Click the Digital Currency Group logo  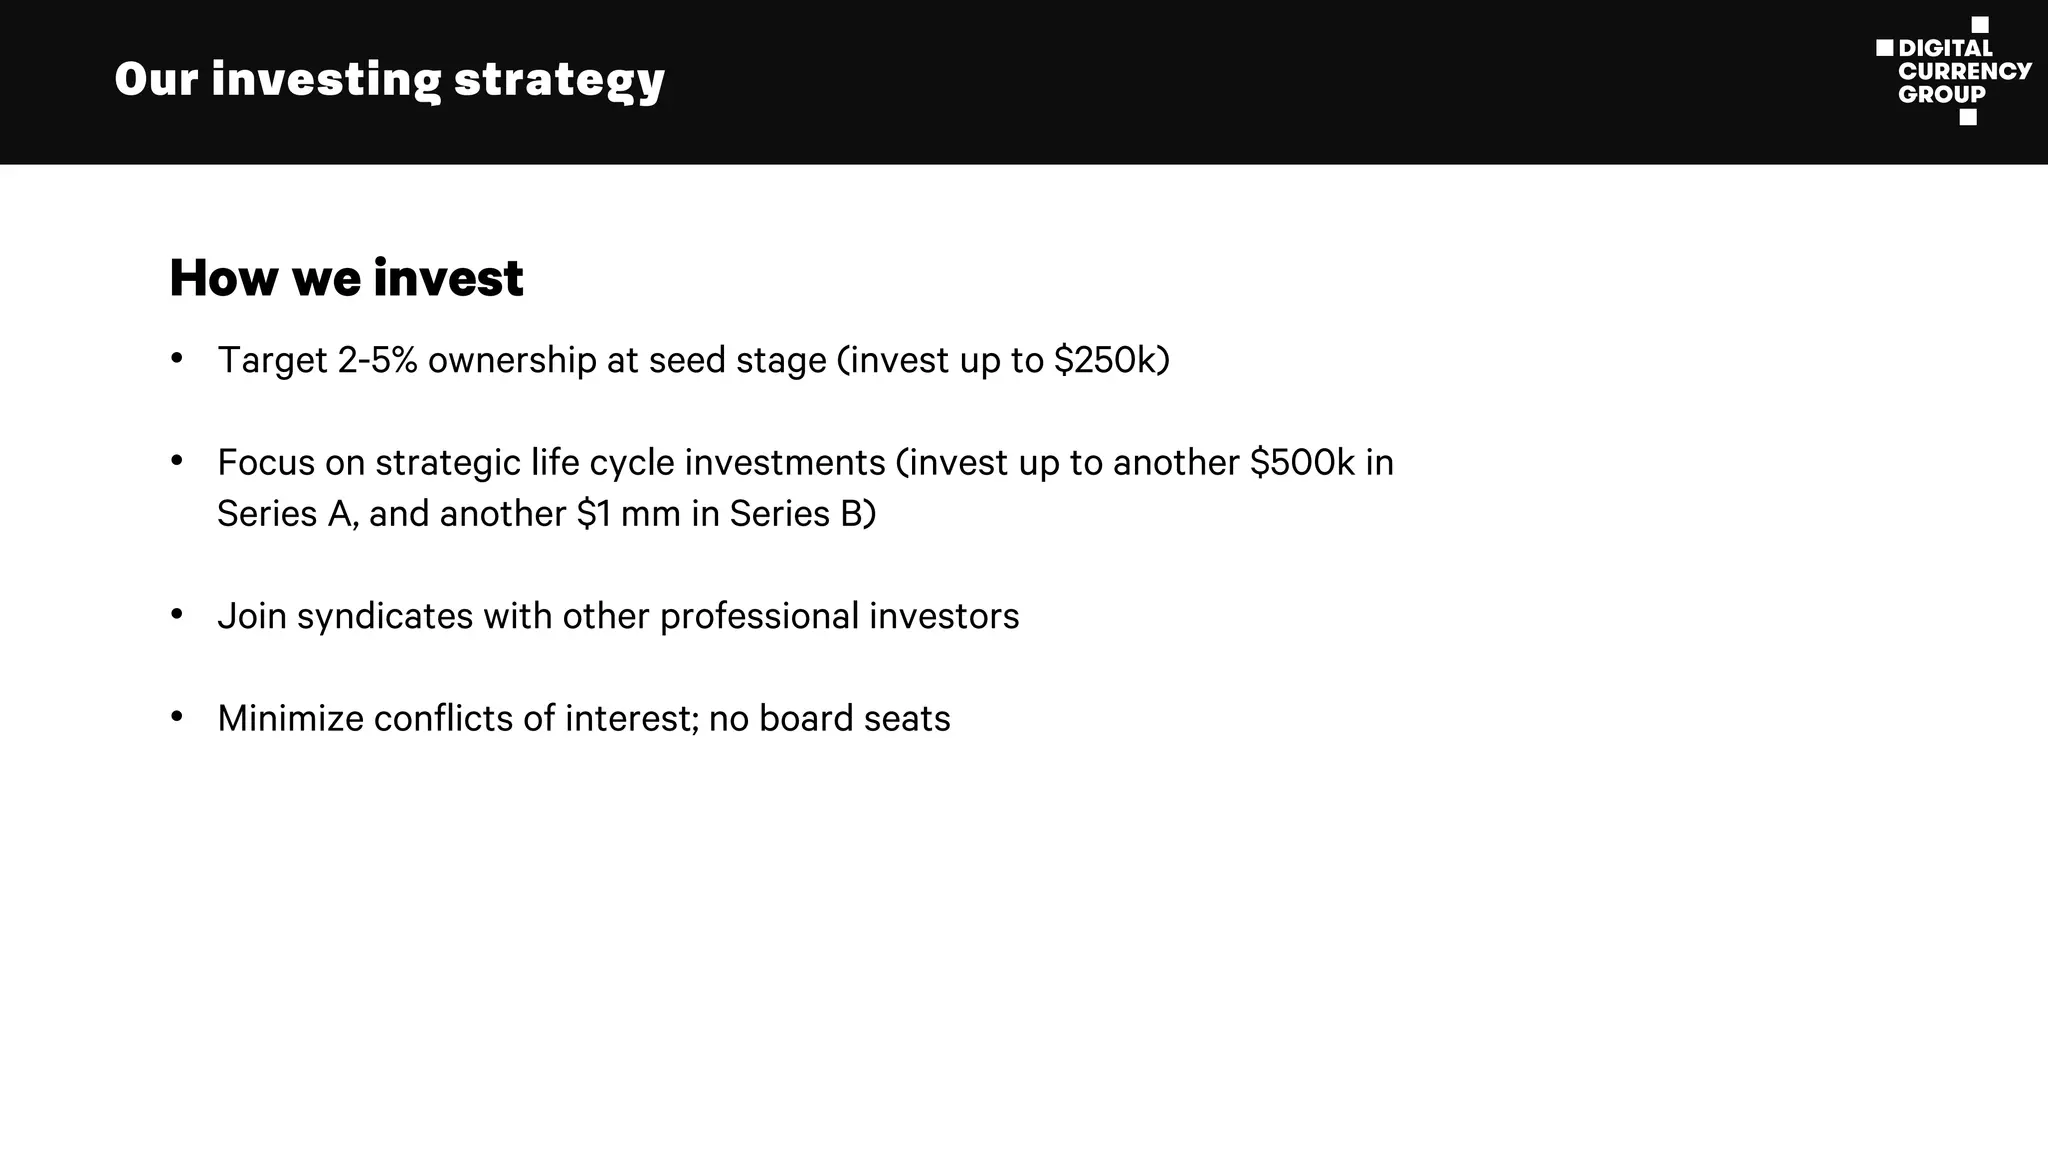tap(1953, 71)
